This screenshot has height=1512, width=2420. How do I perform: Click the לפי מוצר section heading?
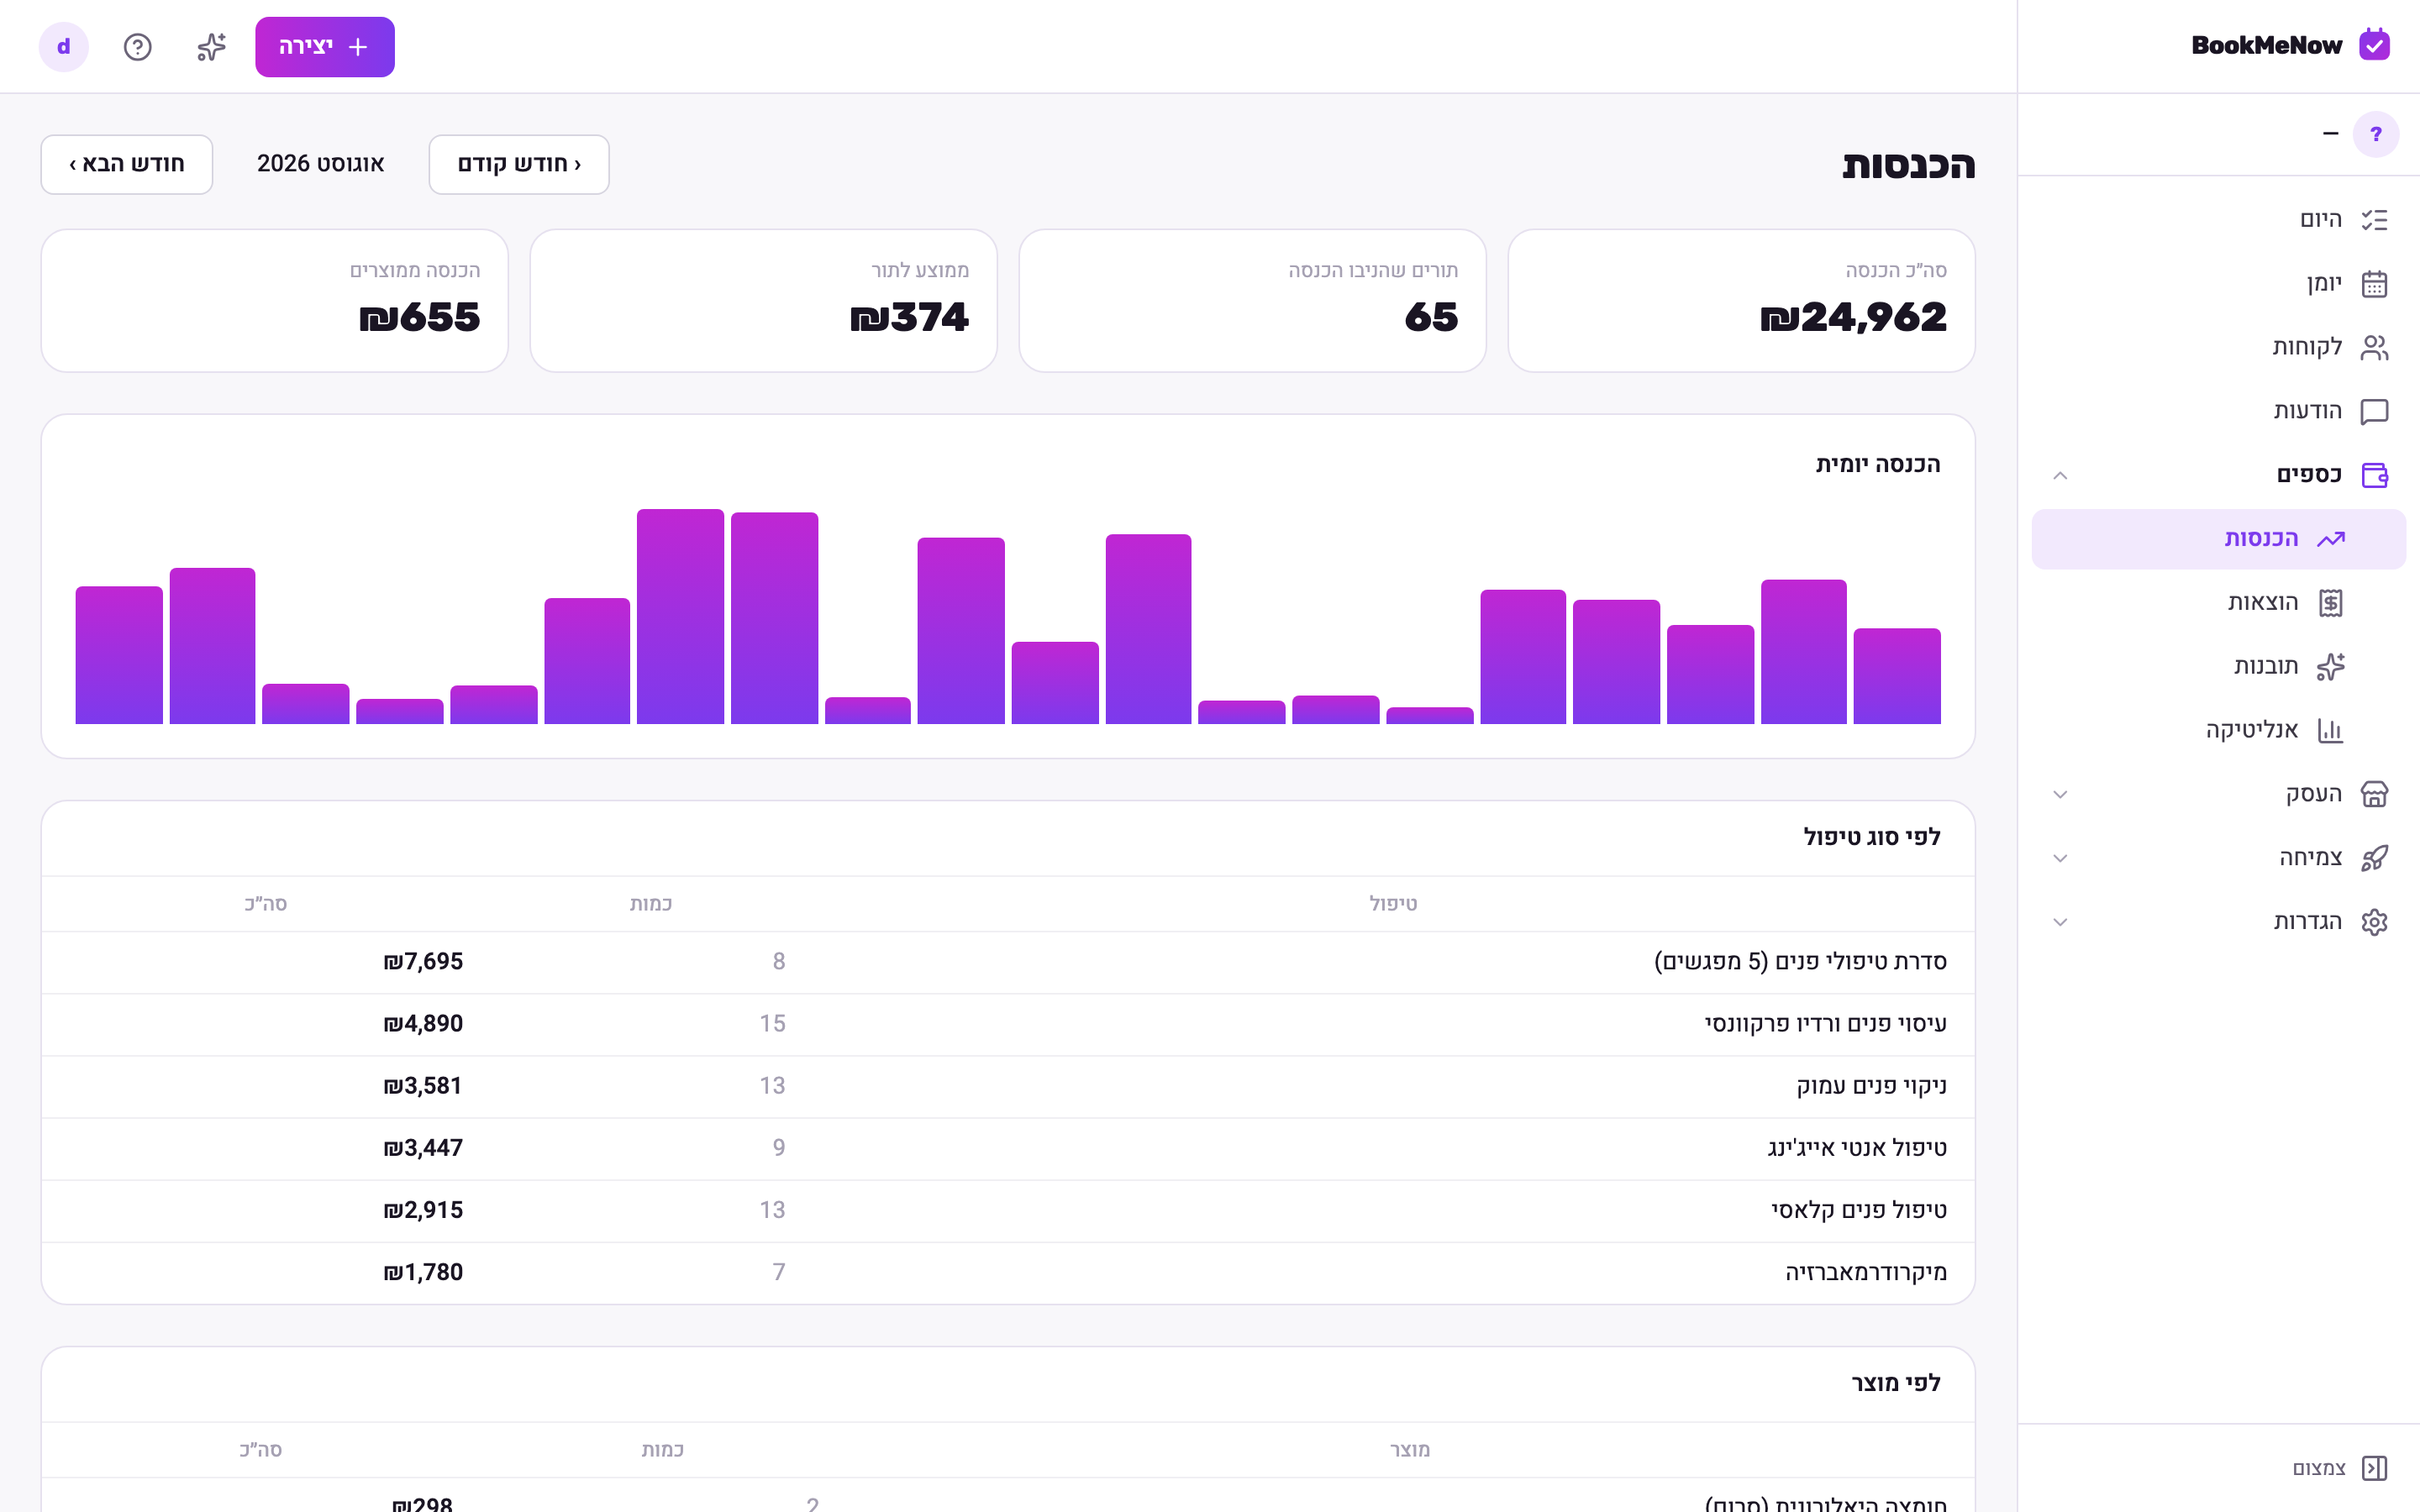(x=1896, y=1383)
